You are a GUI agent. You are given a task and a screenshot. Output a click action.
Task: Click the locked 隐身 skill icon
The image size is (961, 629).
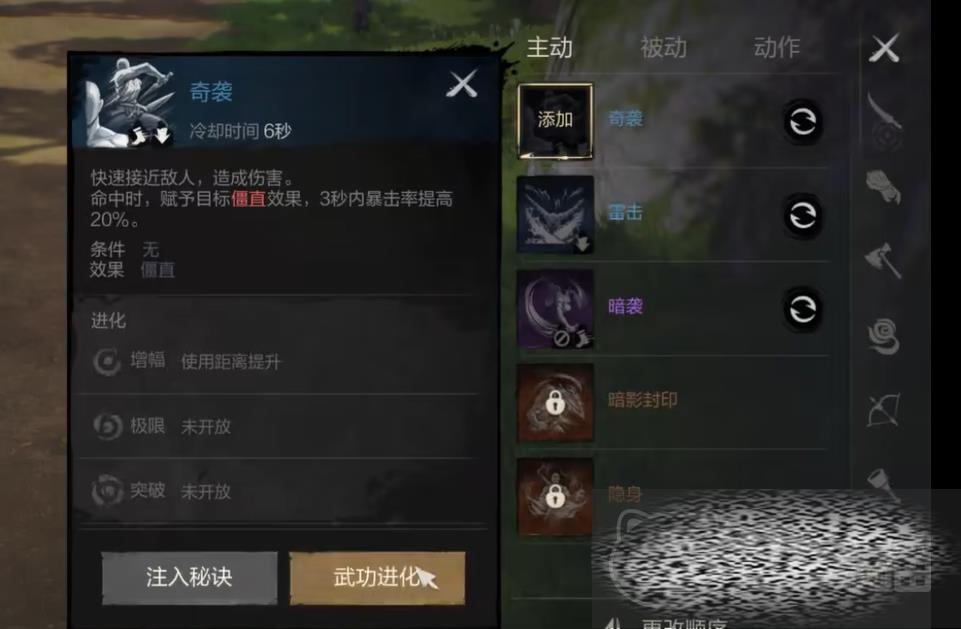click(x=555, y=496)
